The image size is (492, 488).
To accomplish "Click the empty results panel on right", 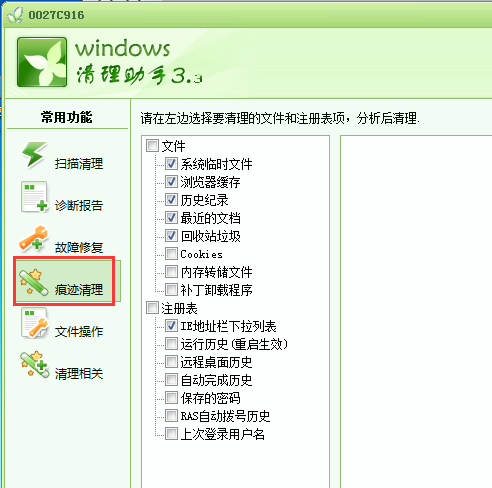I will click(x=416, y=311).
